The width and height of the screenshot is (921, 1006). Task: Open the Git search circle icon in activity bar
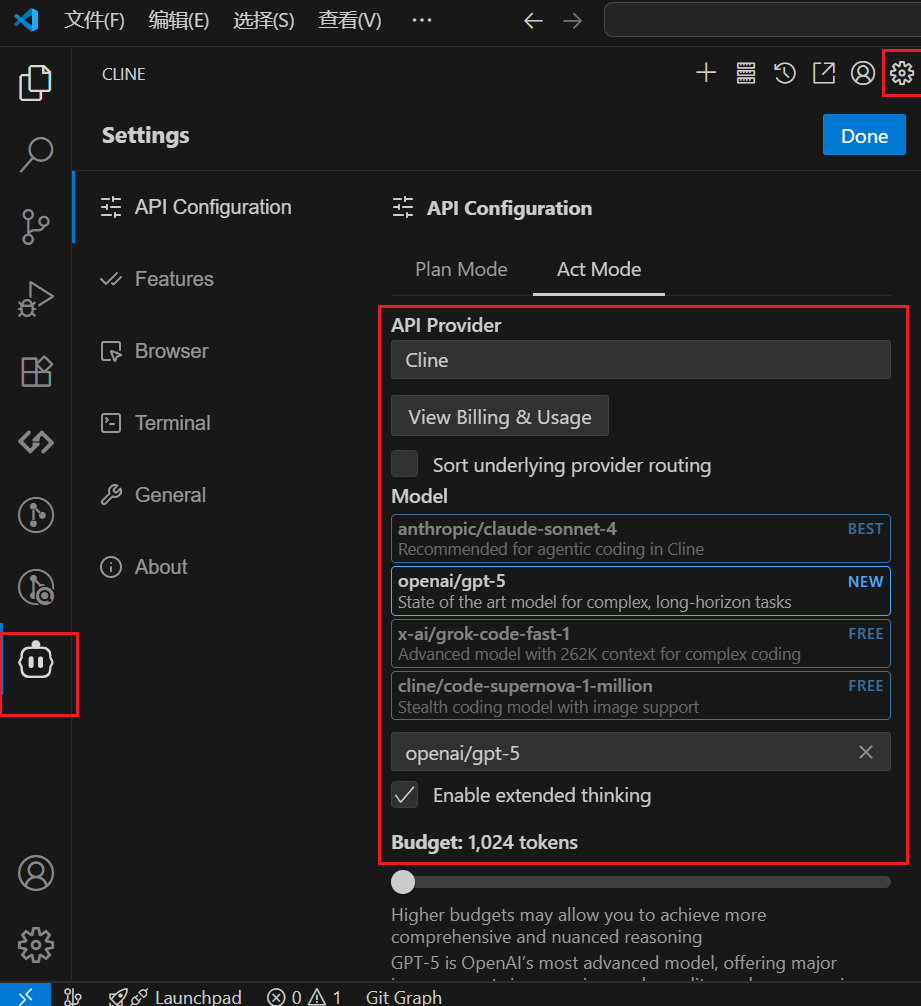click(35, 587)
